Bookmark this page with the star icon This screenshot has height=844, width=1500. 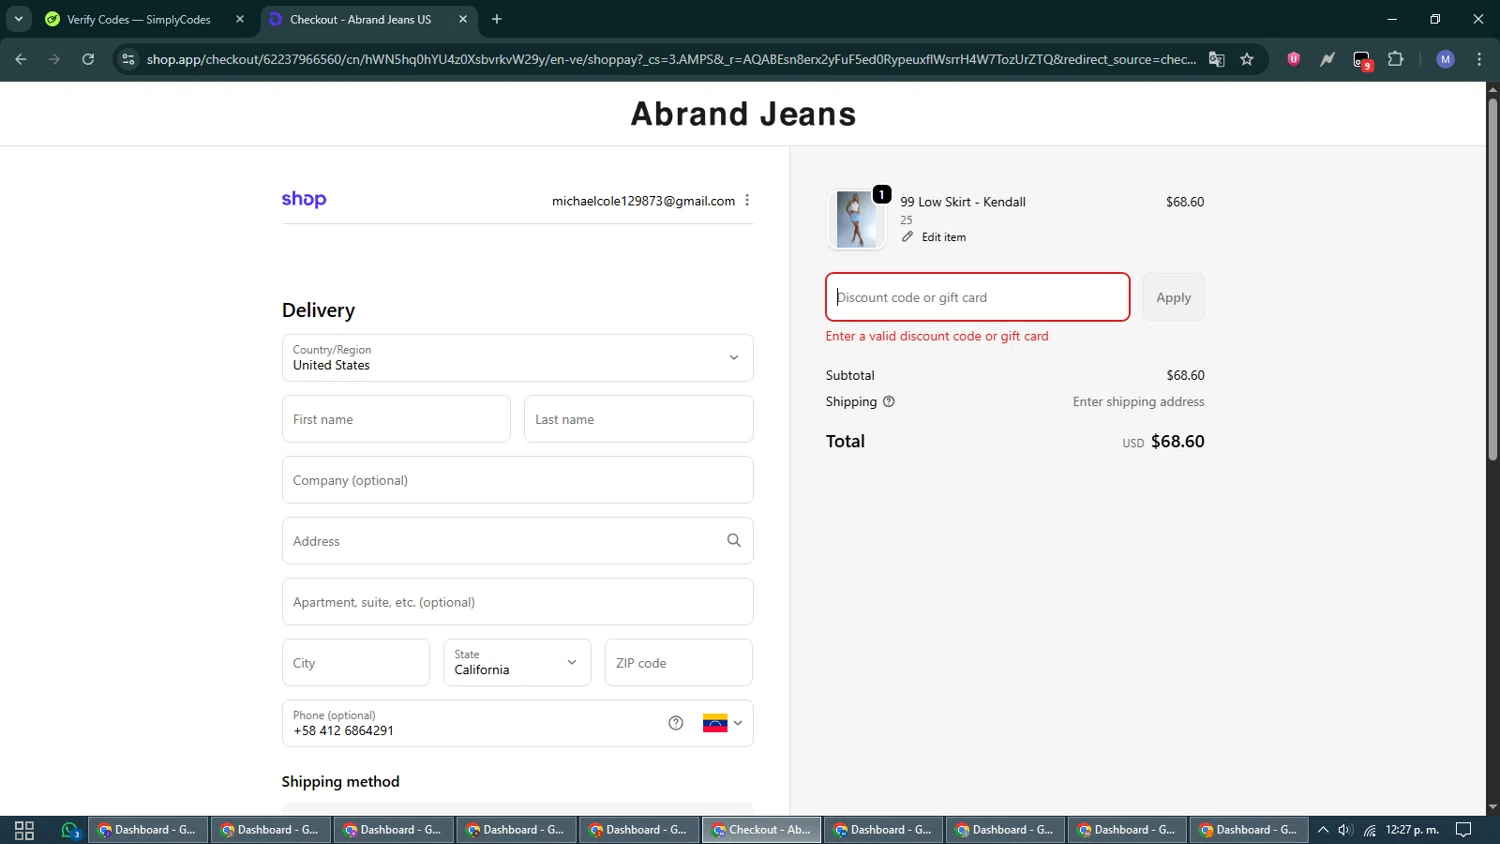tap(1247, 59)
